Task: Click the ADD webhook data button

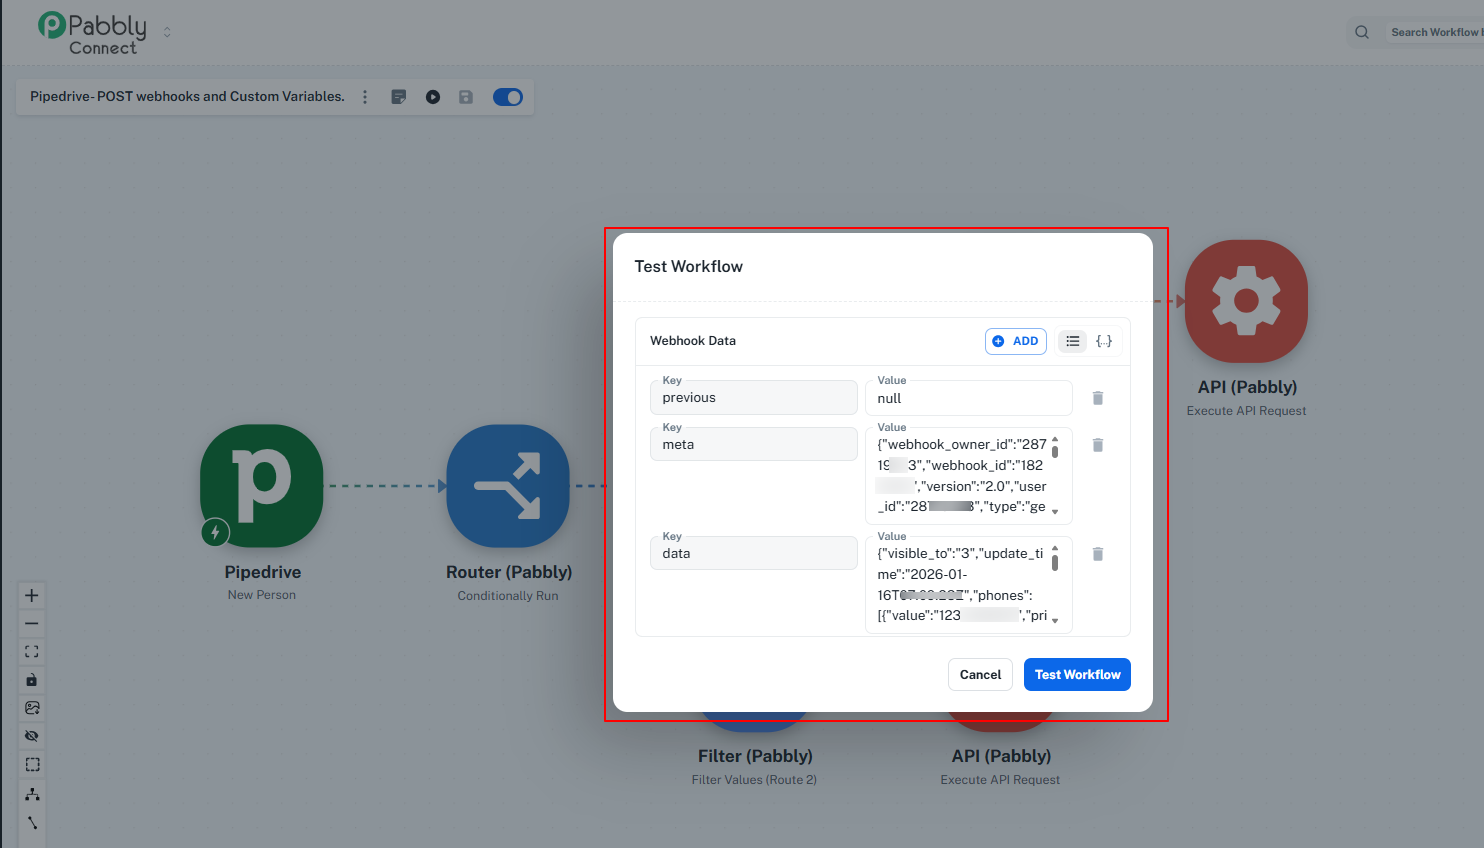Action: 1015,341
